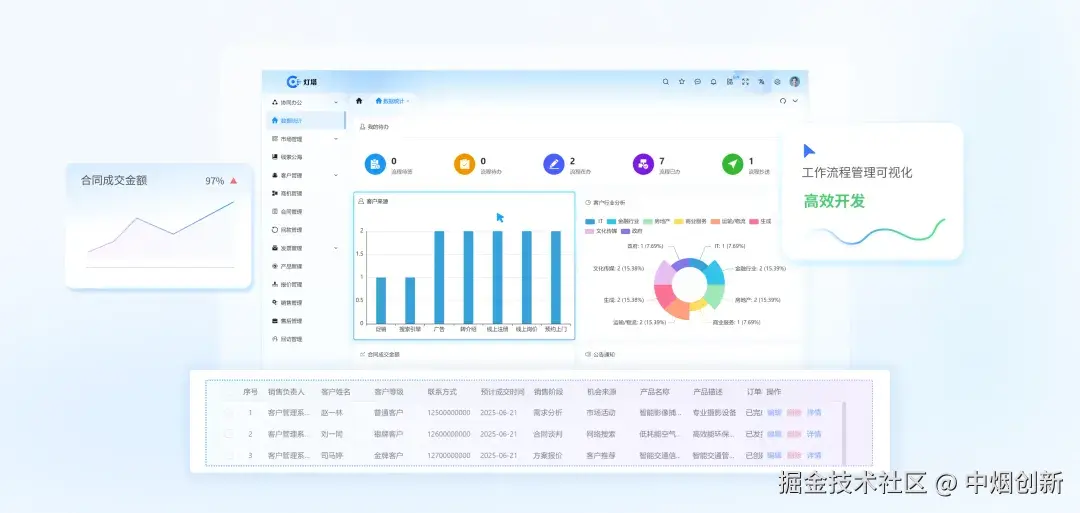The height and width of the screenshot is (513, 1080).
Task: Click the 搜索引擎 bar in the chart
Action: [410, 300]
